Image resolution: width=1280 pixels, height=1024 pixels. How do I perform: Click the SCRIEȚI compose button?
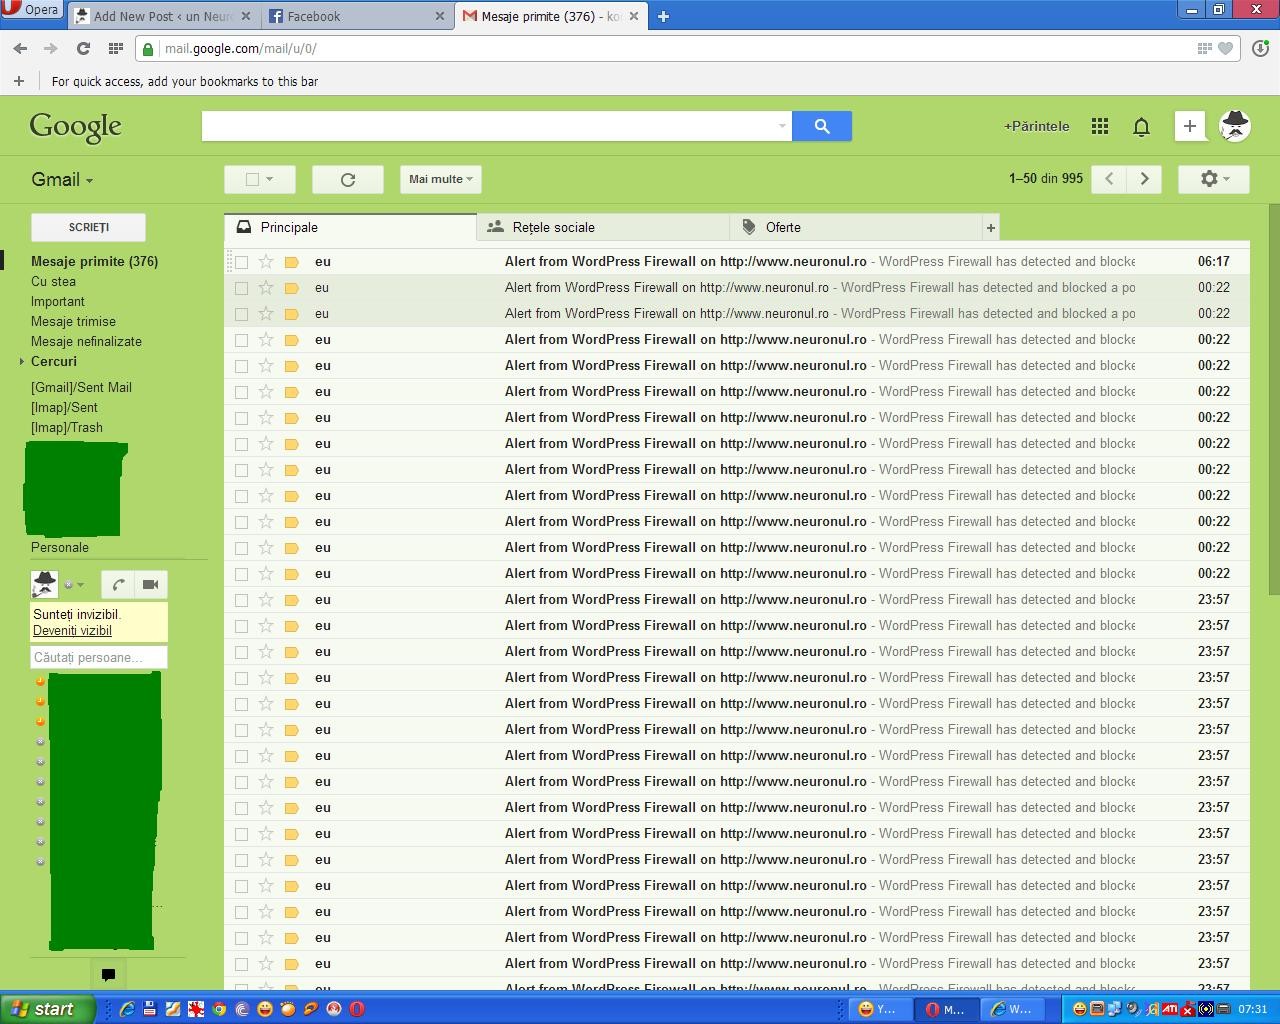pos(88,227)
